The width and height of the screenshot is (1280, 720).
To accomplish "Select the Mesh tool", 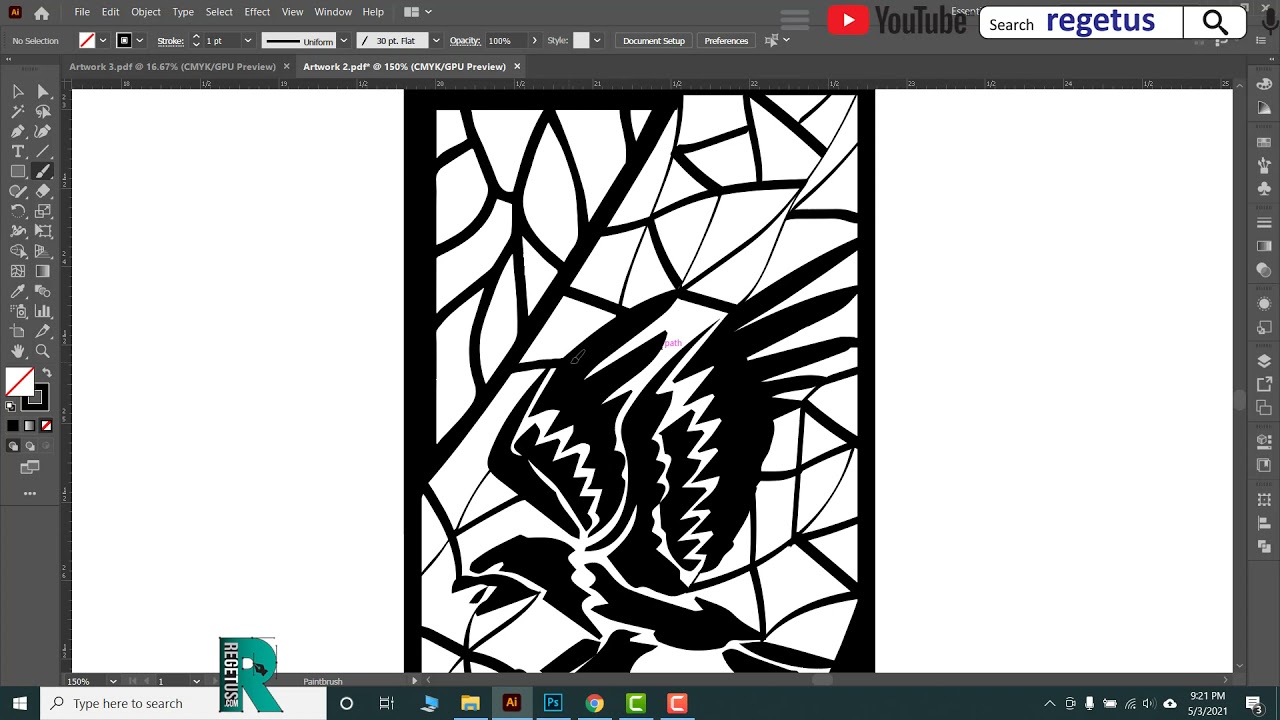I will (18, 272).
